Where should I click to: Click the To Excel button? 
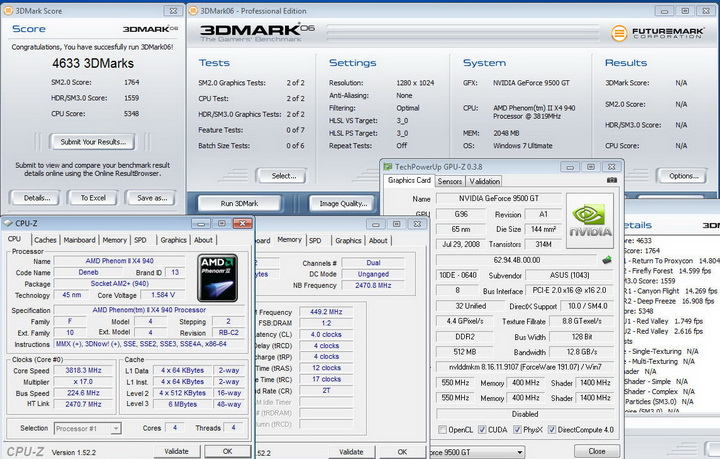pos(93,198)
